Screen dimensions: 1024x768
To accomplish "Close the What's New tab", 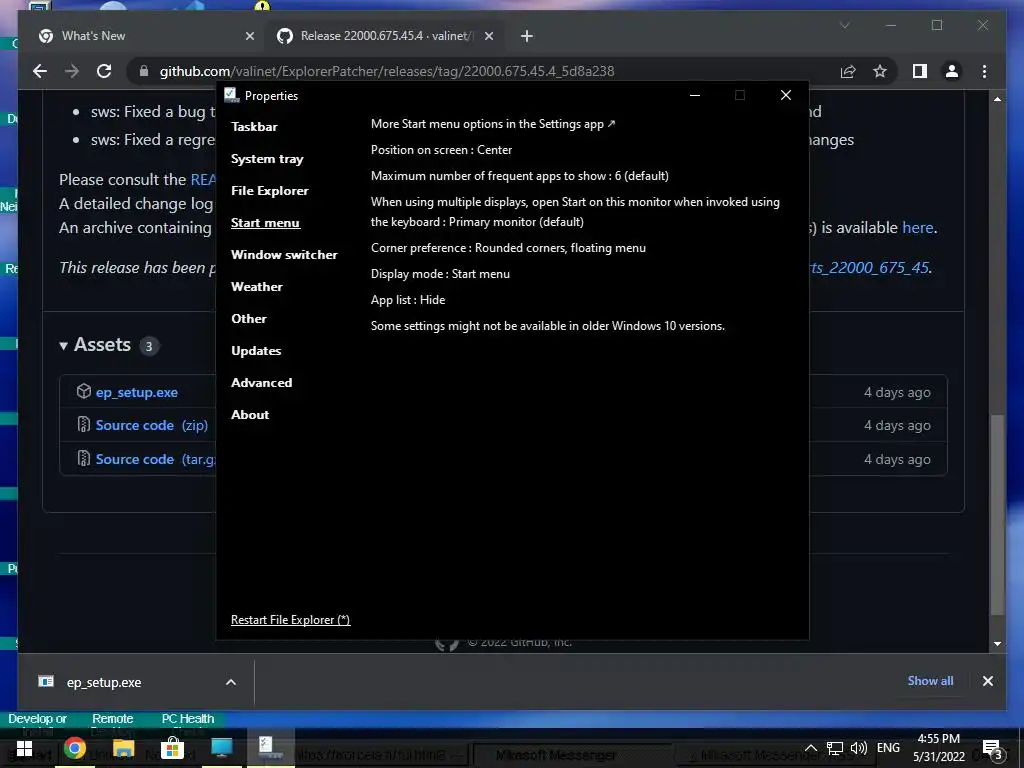I will 249,37.
